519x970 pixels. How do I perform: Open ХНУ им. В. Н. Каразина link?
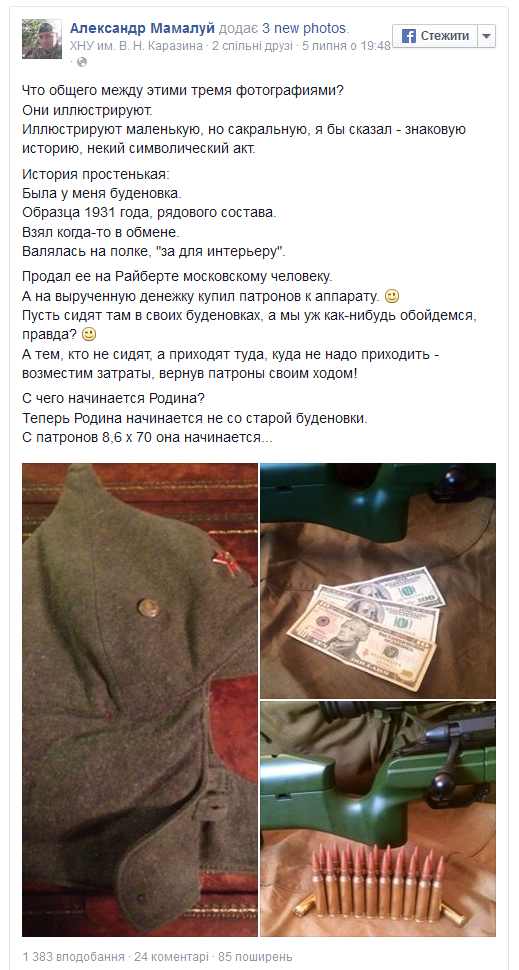click(x=137, y=46)
